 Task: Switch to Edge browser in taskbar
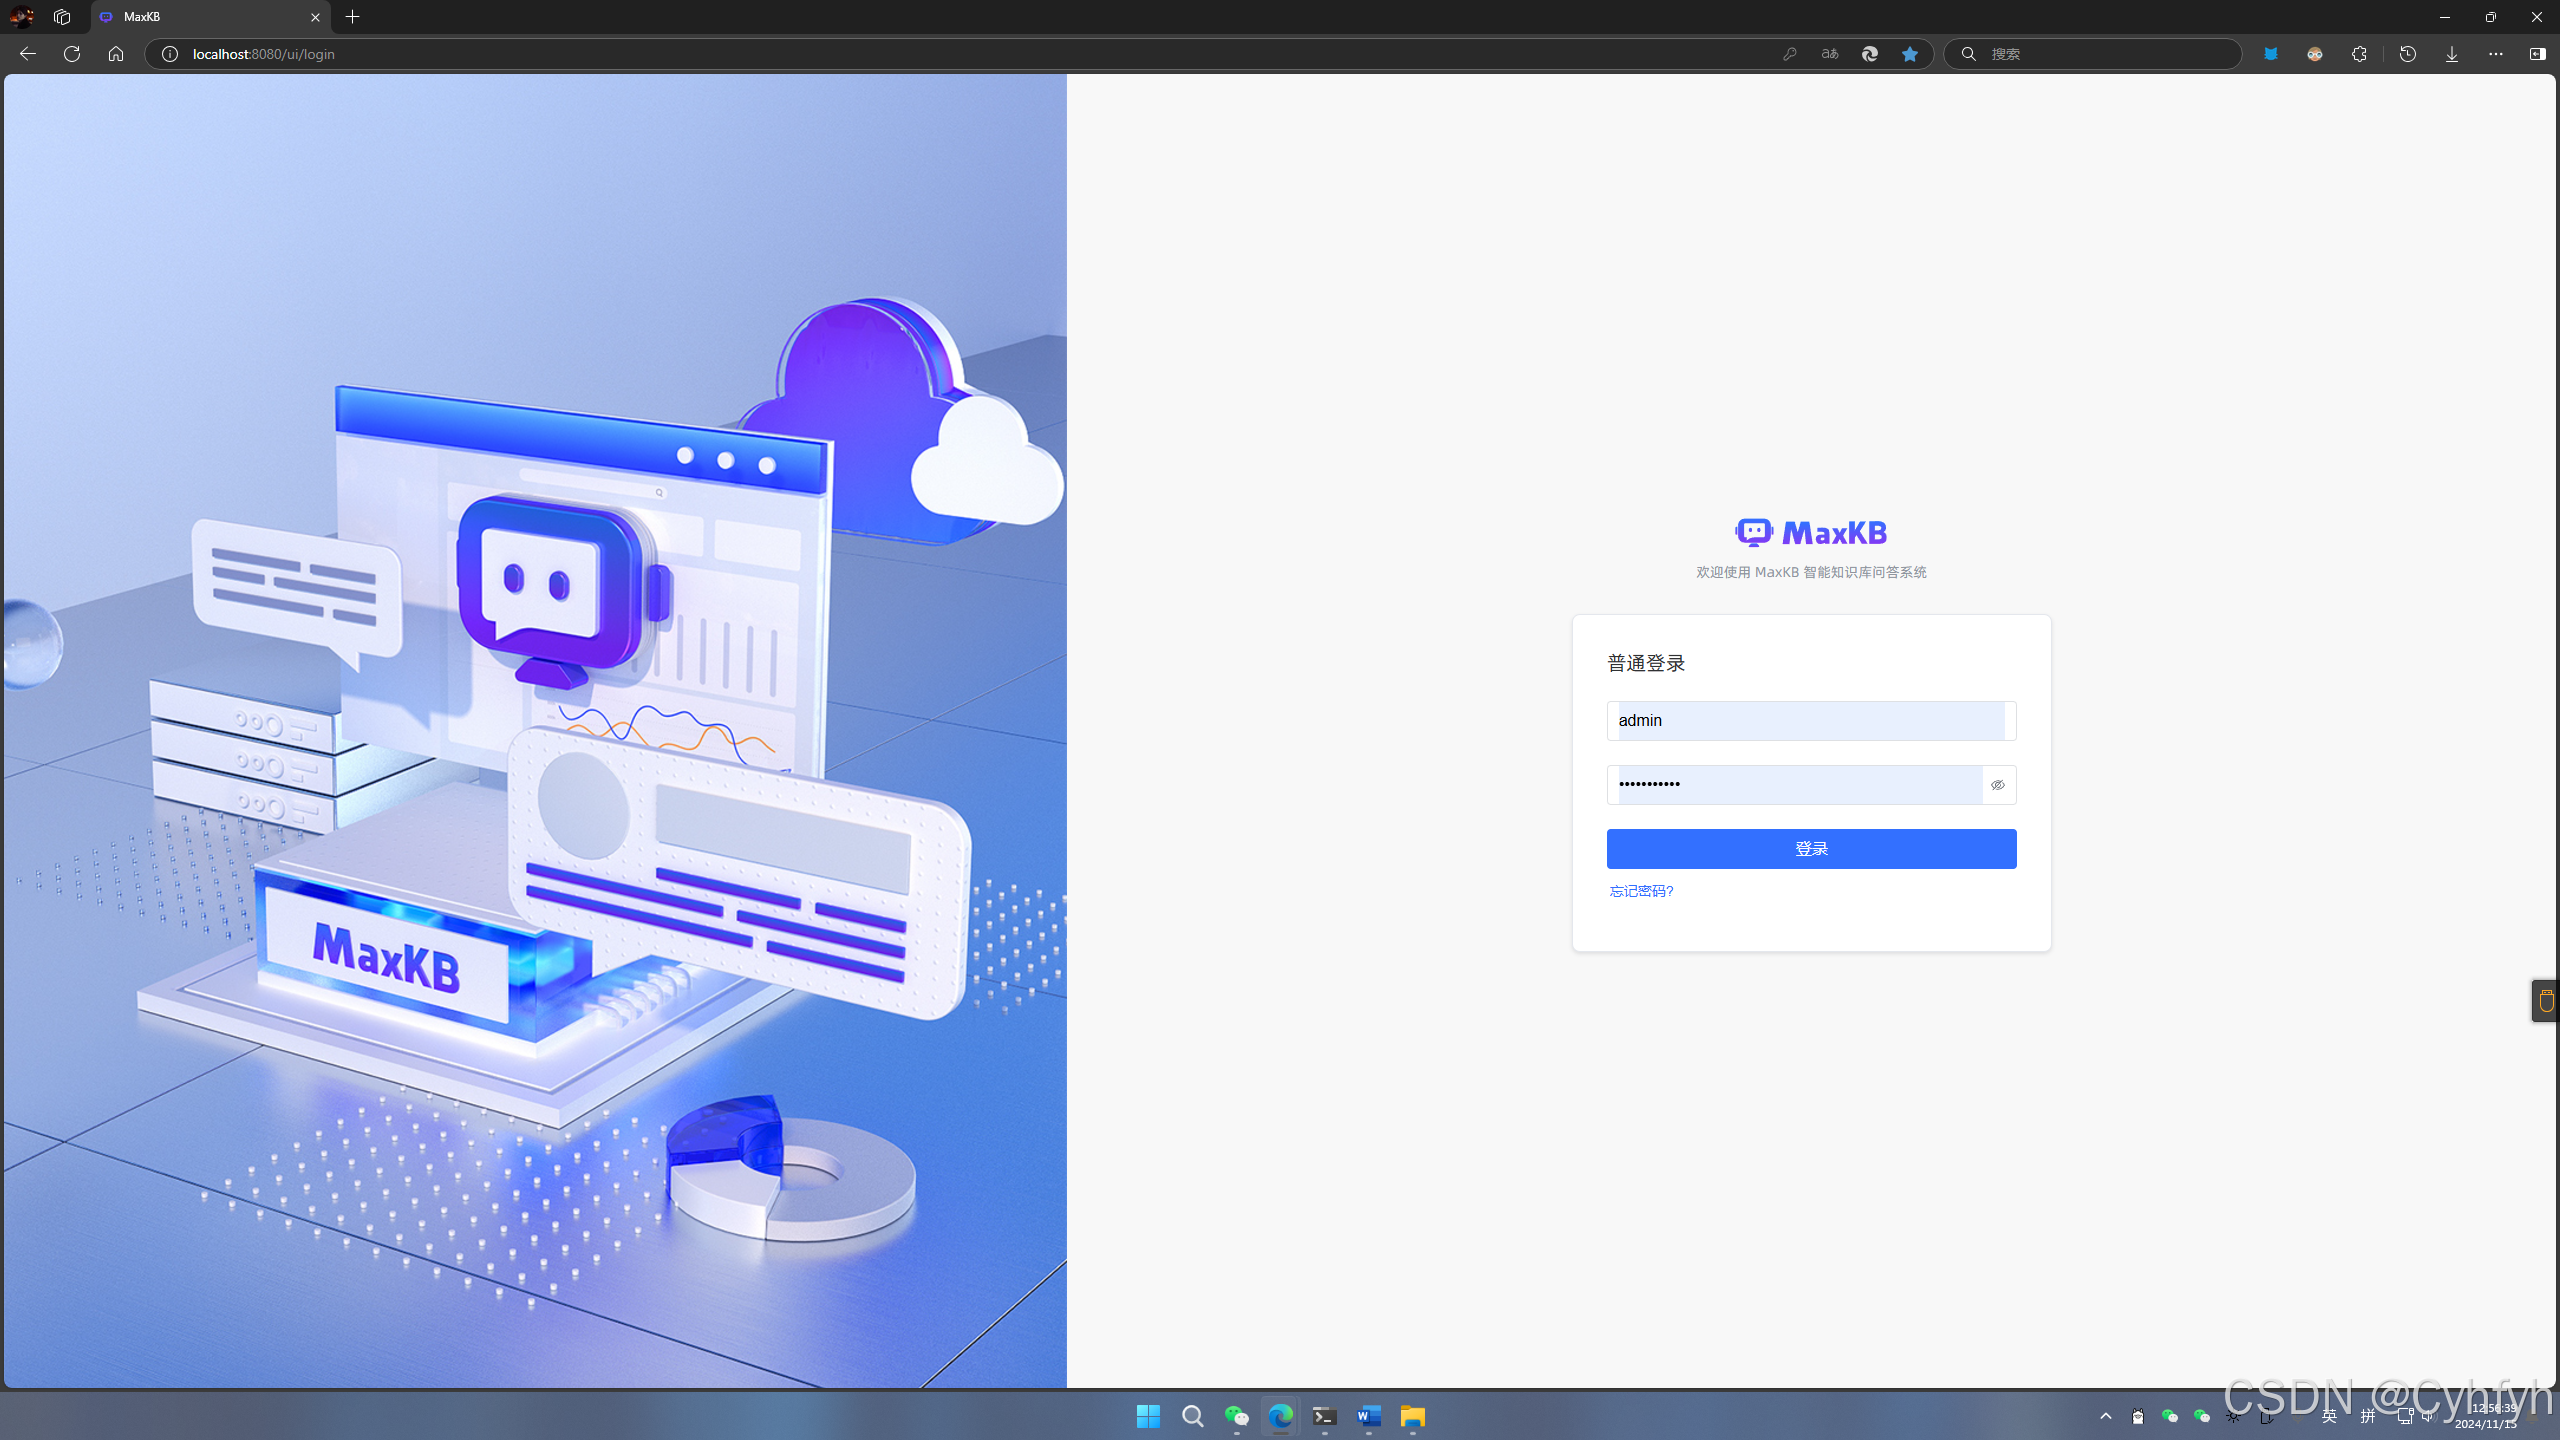(x=1281, y=1416)
